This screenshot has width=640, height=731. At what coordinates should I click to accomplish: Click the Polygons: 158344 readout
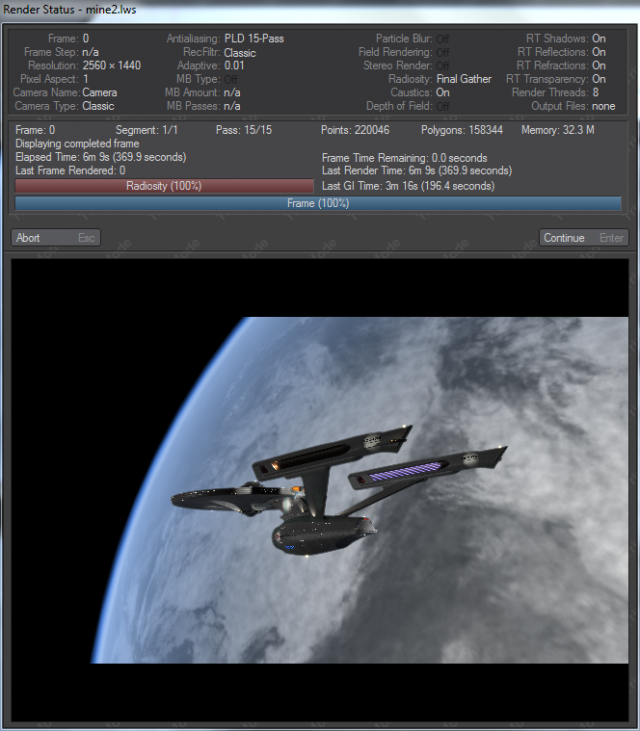tap(462, 130)
